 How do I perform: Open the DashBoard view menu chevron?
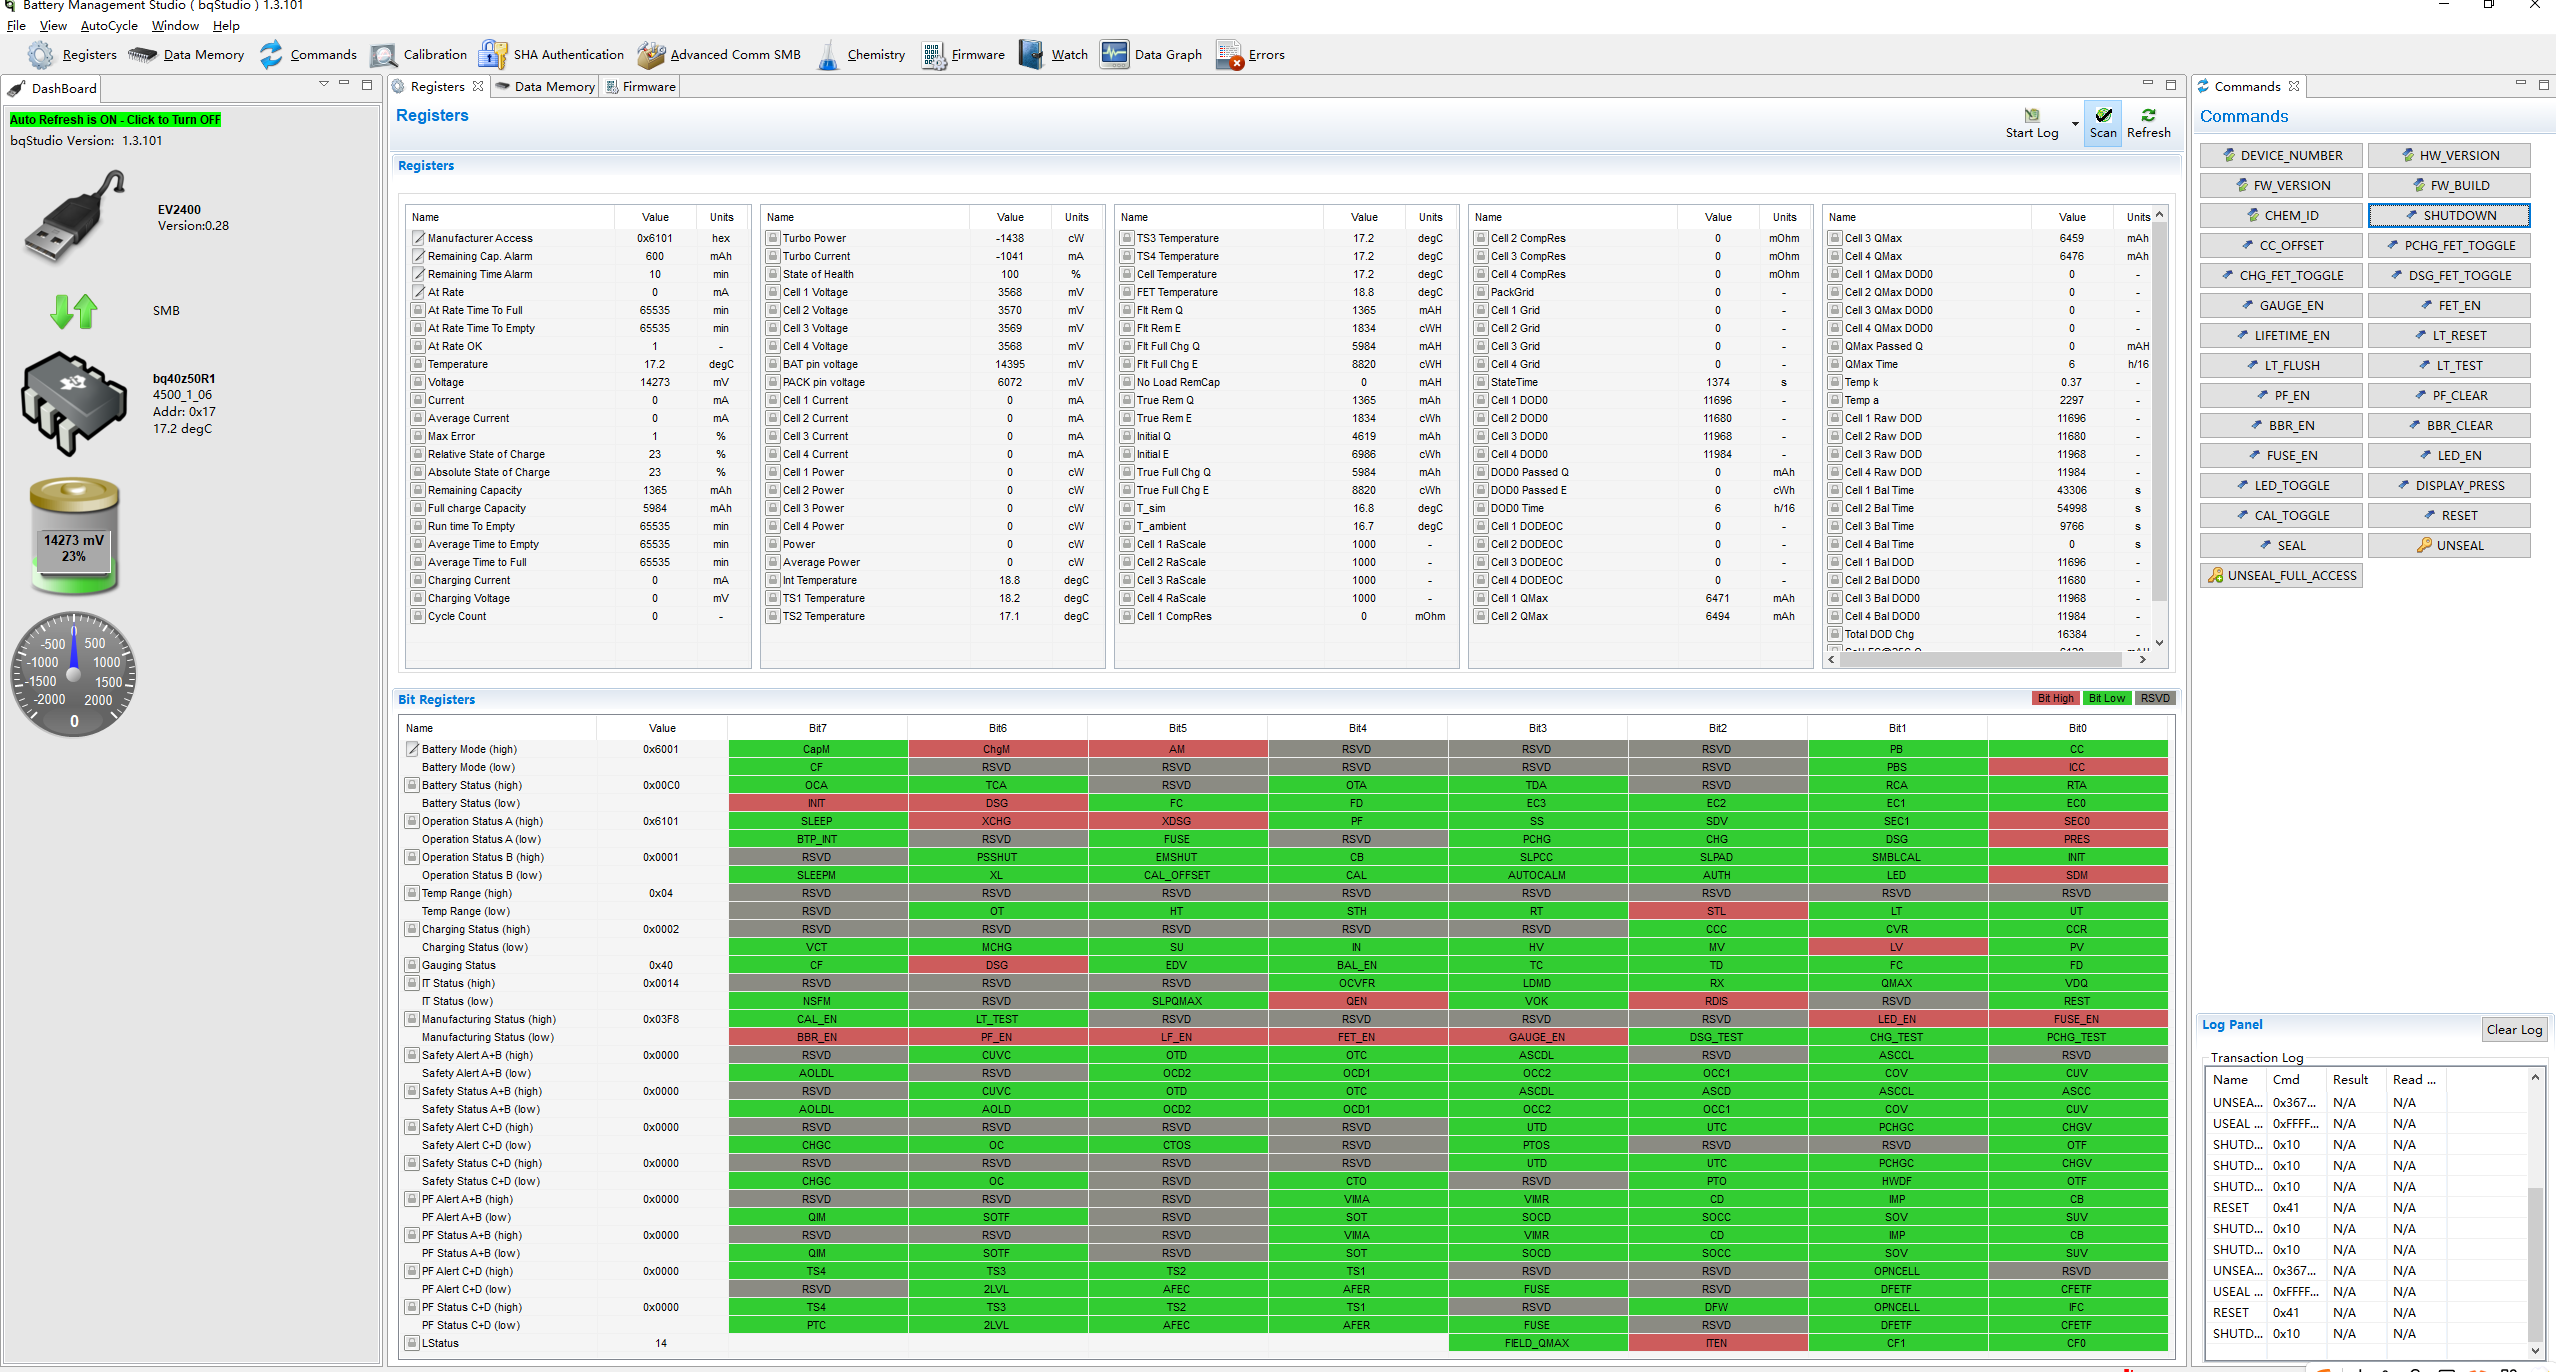(324, 85)
